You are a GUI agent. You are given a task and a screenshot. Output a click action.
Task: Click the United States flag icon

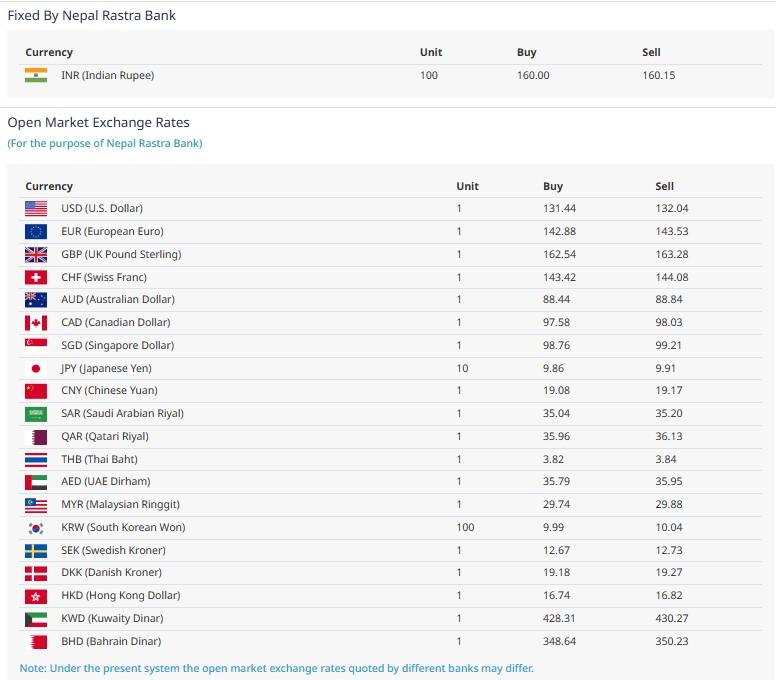(36, 208)
